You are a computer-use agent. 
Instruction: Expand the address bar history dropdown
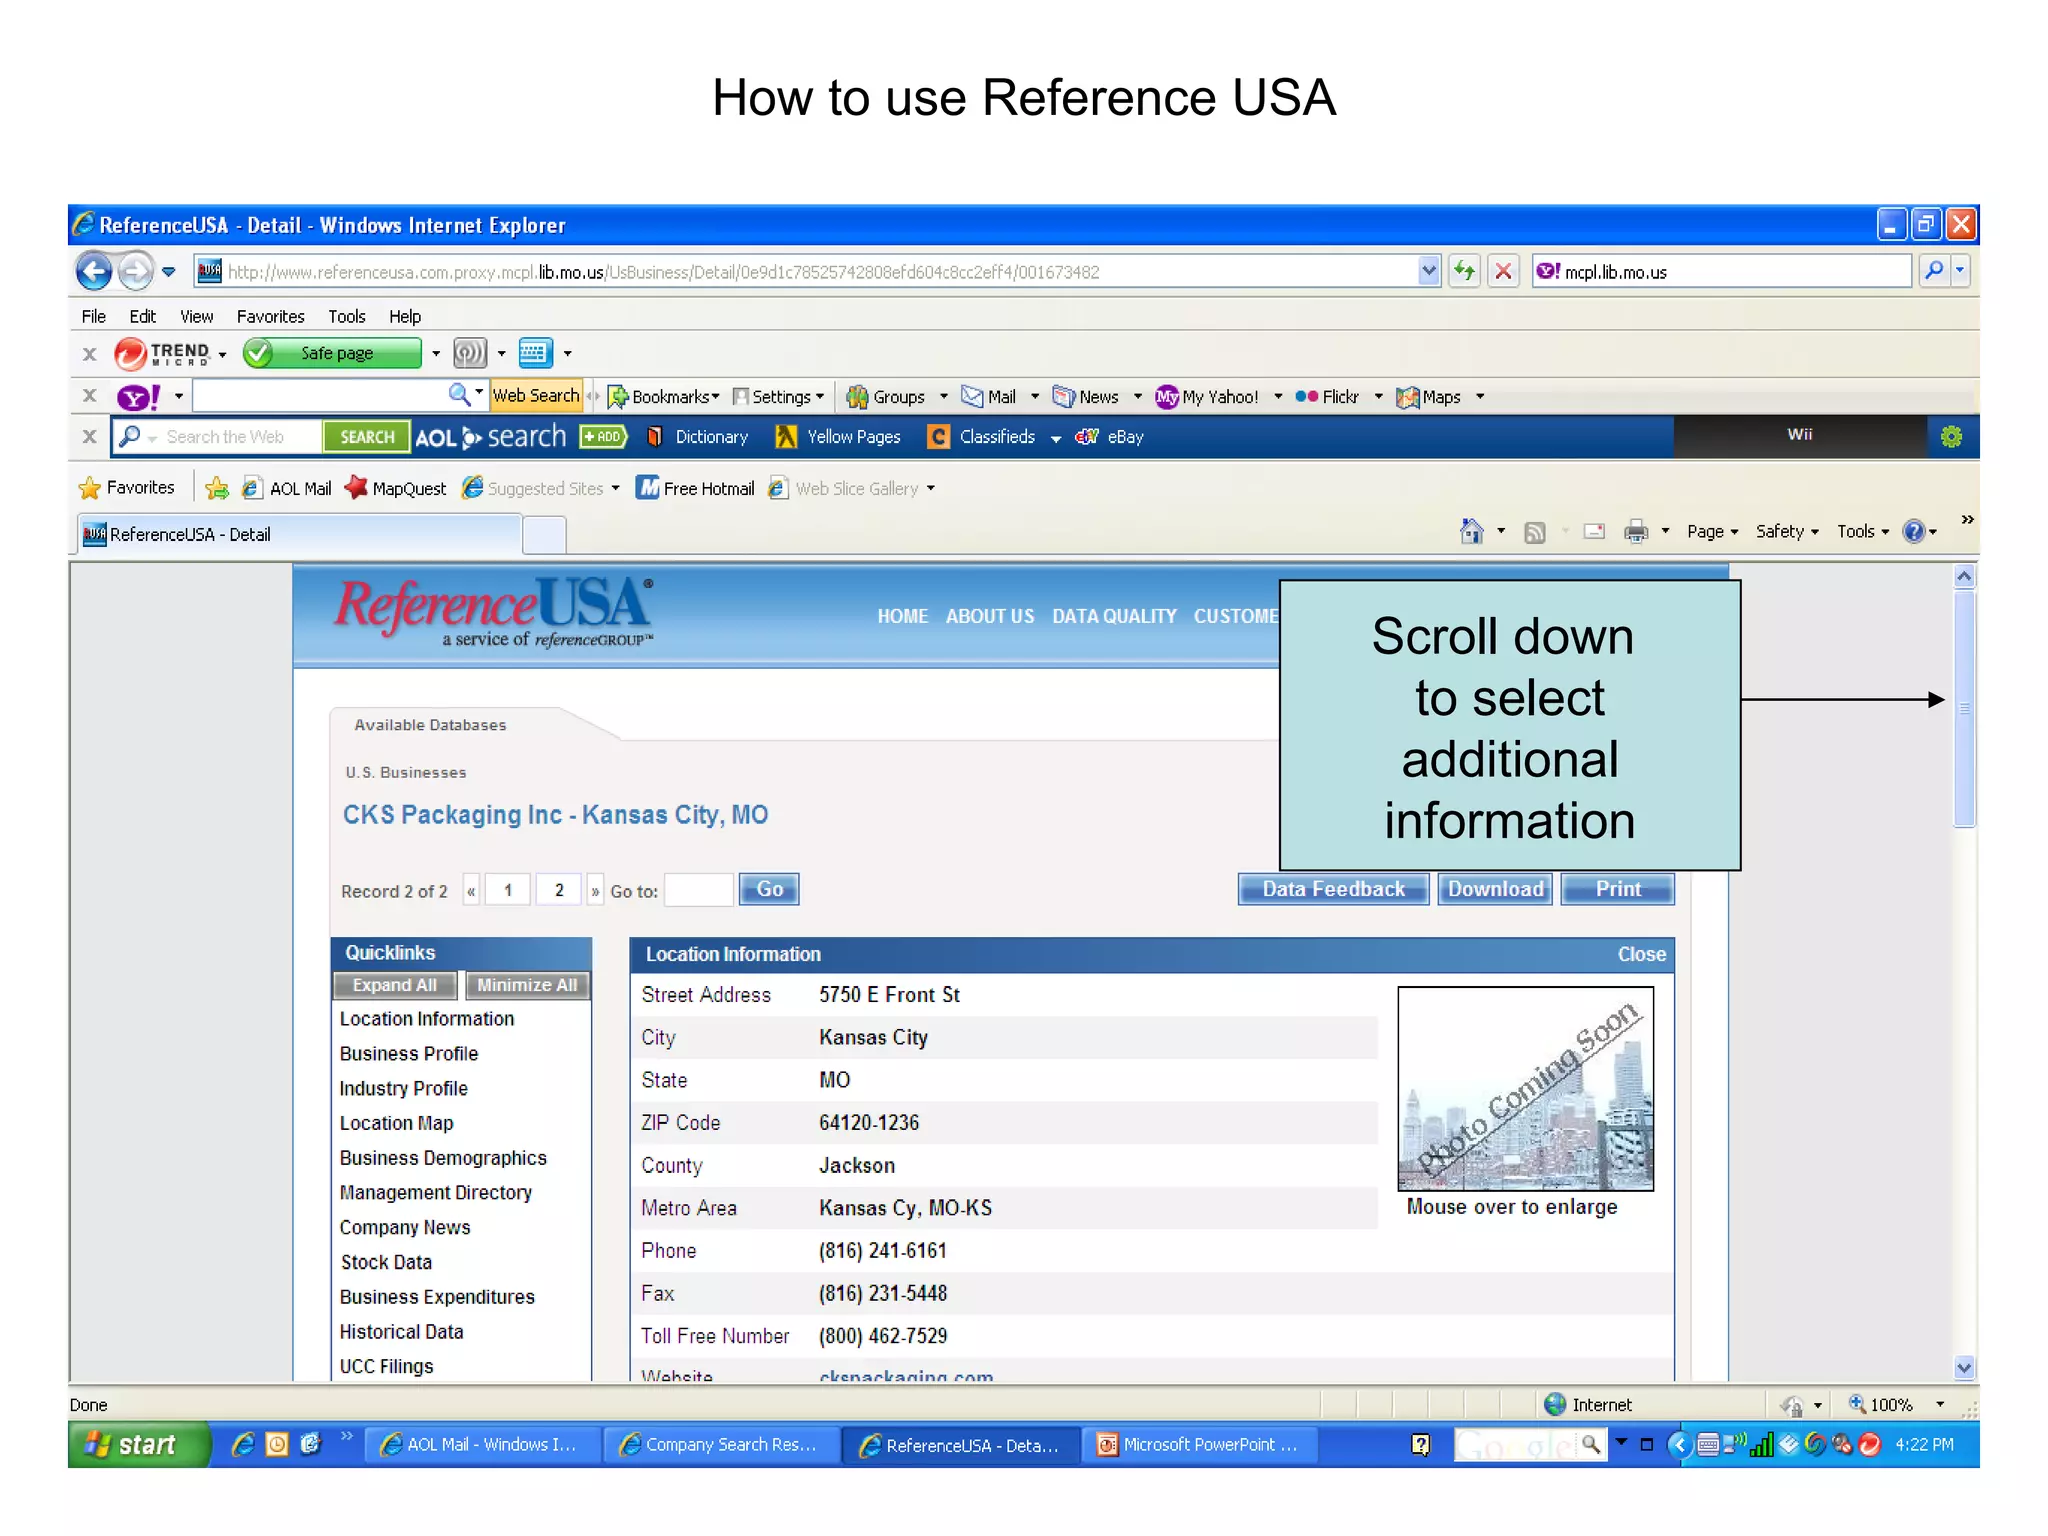click(x=1429, y=271)
